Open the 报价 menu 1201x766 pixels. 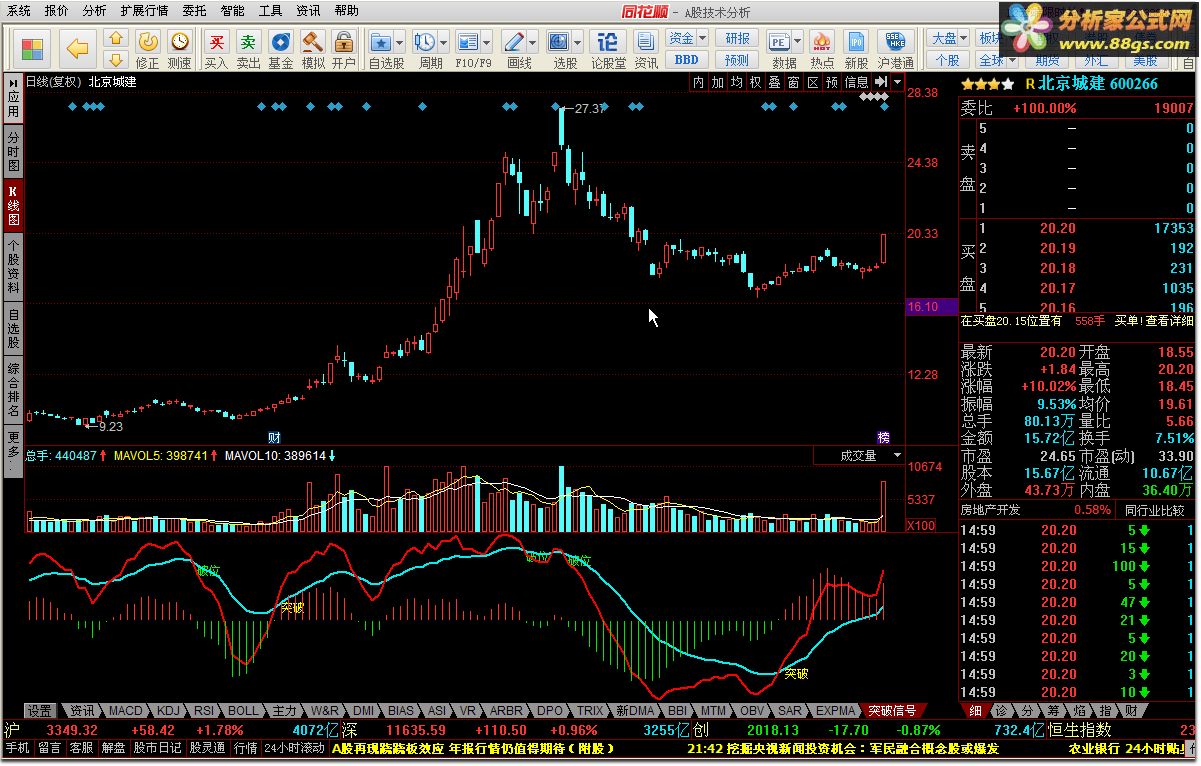[x=57, y=11]
